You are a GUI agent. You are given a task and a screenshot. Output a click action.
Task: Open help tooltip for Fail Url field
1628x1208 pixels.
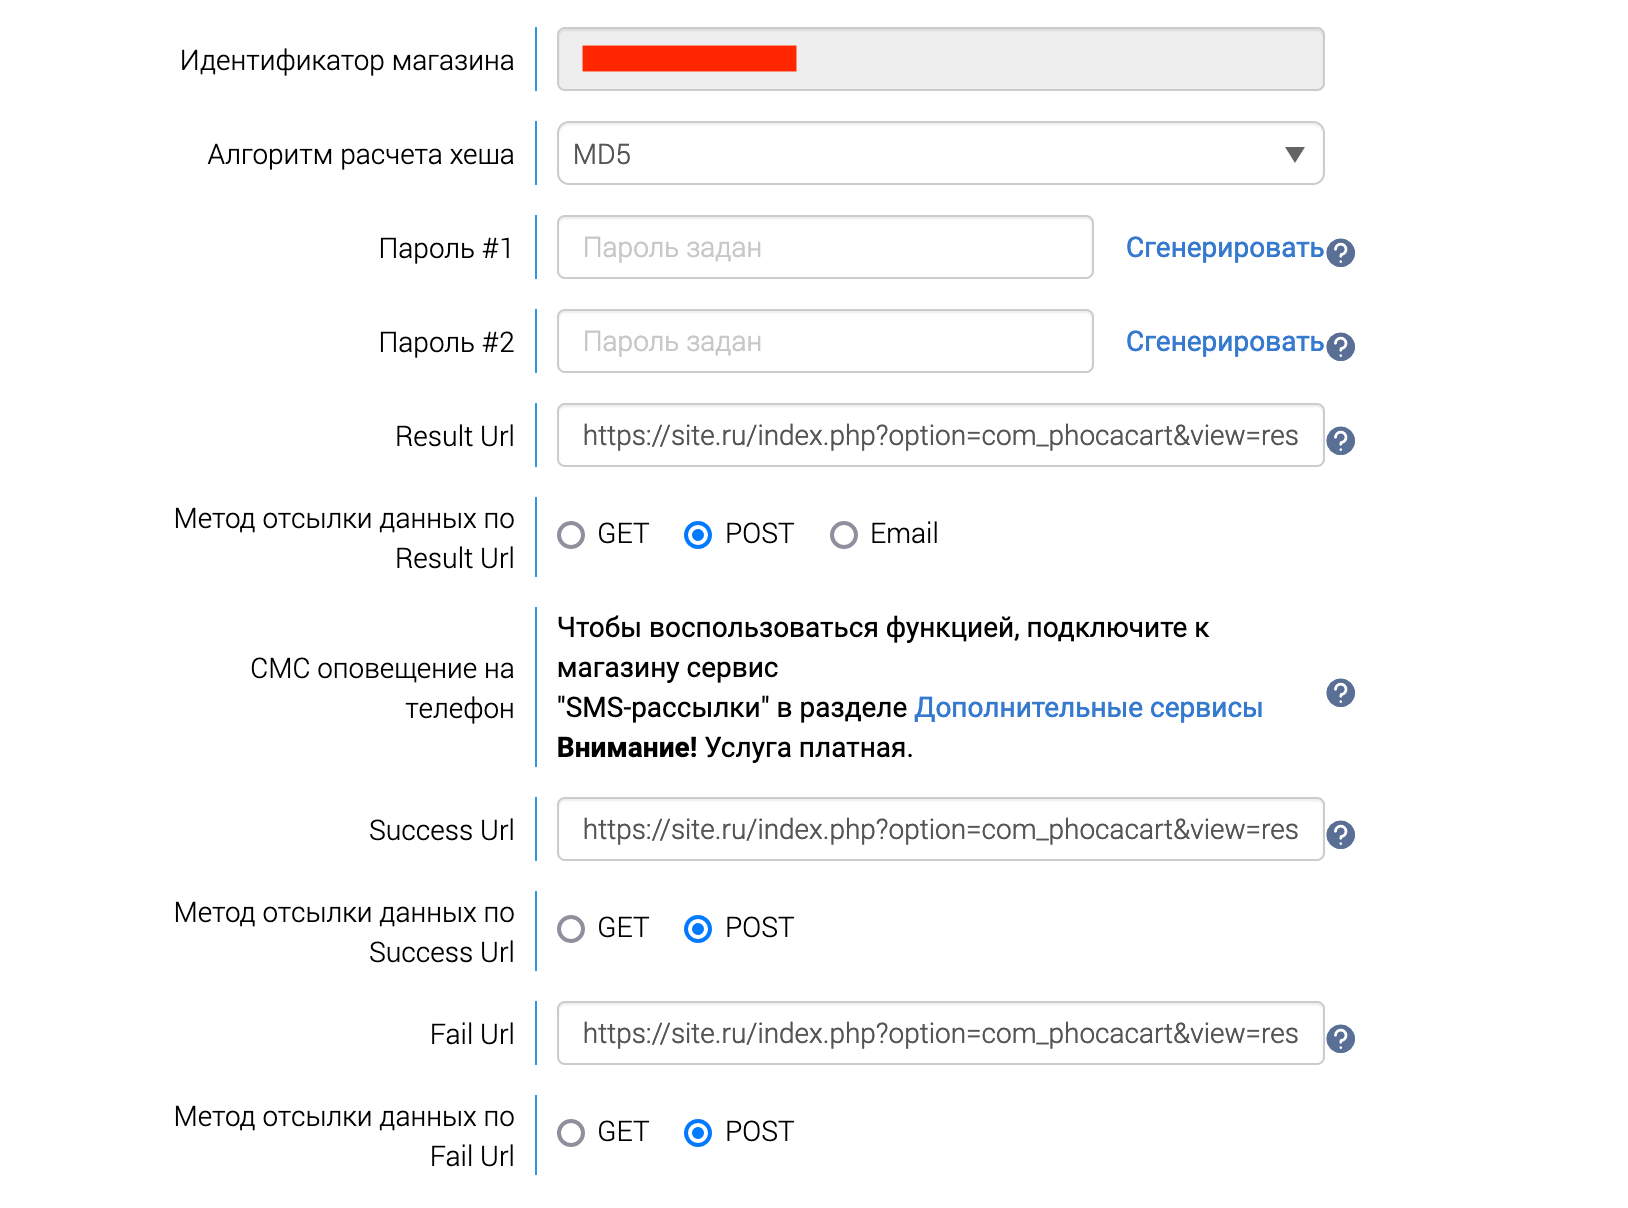1341,1038
